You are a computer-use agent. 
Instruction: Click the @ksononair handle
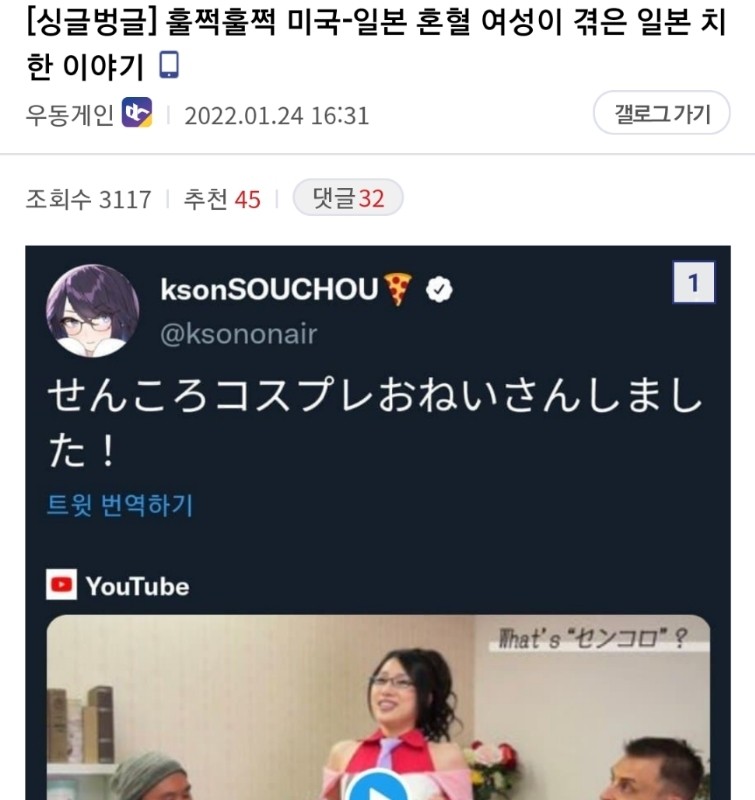pyautogui.click(x=239, y=334)
